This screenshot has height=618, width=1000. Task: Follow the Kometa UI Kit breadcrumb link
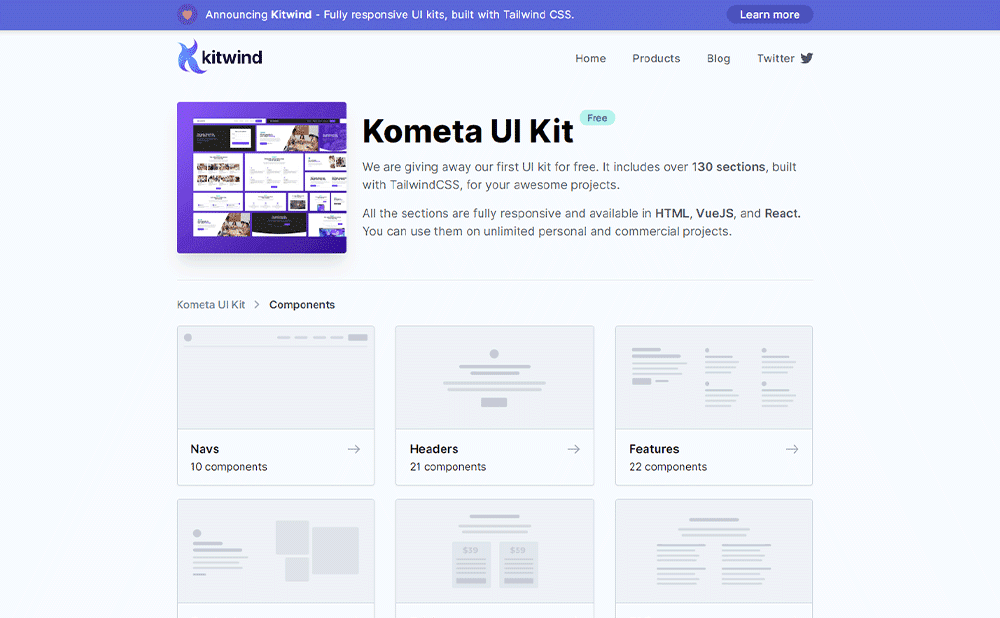pyautogui.click(x=211, y=304)
